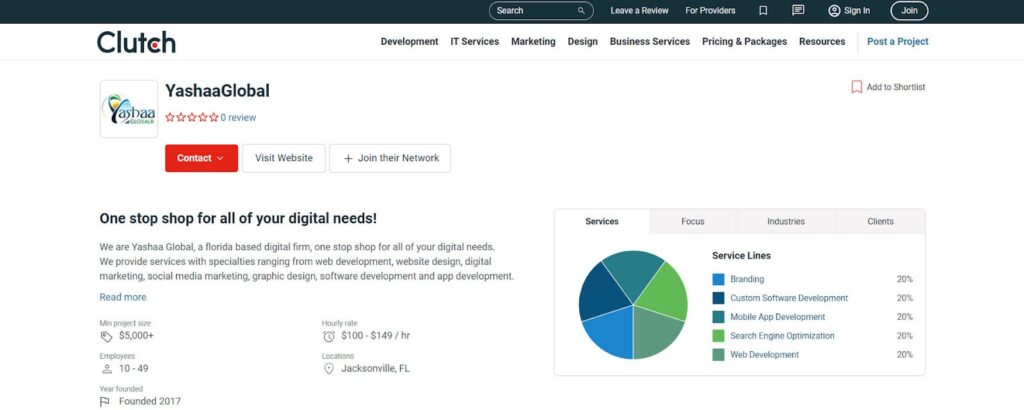Open the bookmark shortlist icon in header
This screenshot has width=1024, height=410.
point(763,10)
